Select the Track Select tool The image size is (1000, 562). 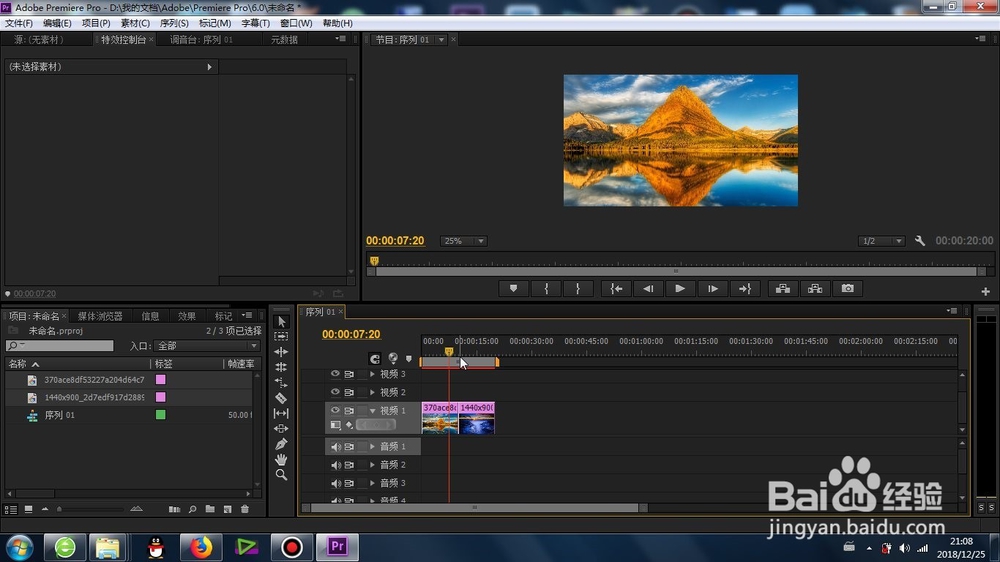[281, 336]
